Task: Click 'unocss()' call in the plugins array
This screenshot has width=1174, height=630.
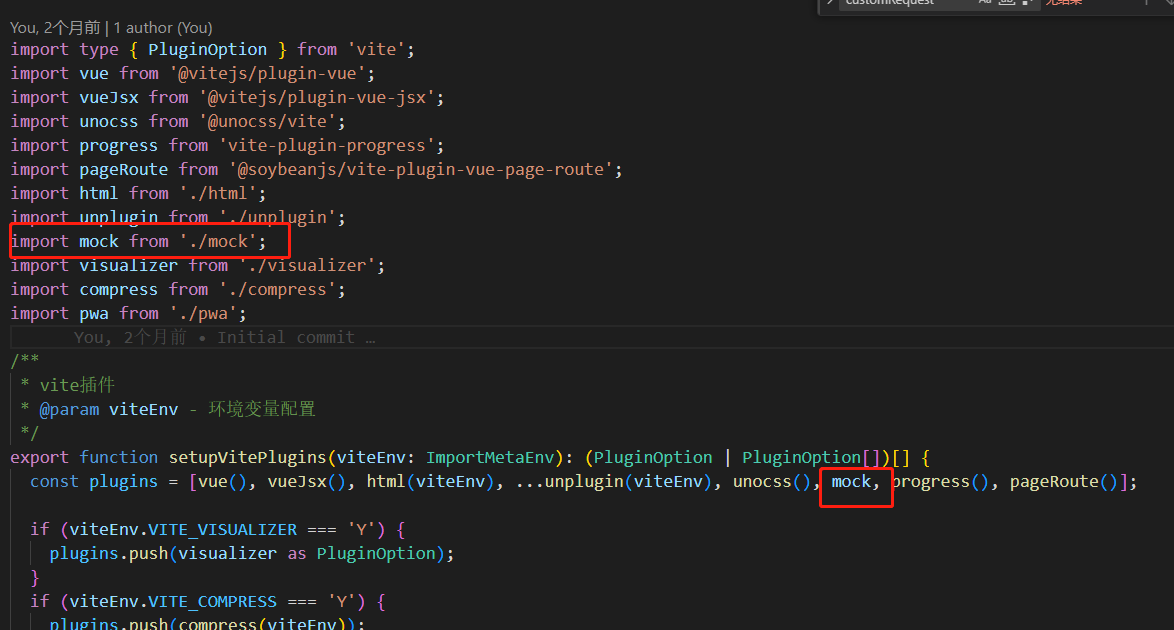Action: [x=771, y=481]
